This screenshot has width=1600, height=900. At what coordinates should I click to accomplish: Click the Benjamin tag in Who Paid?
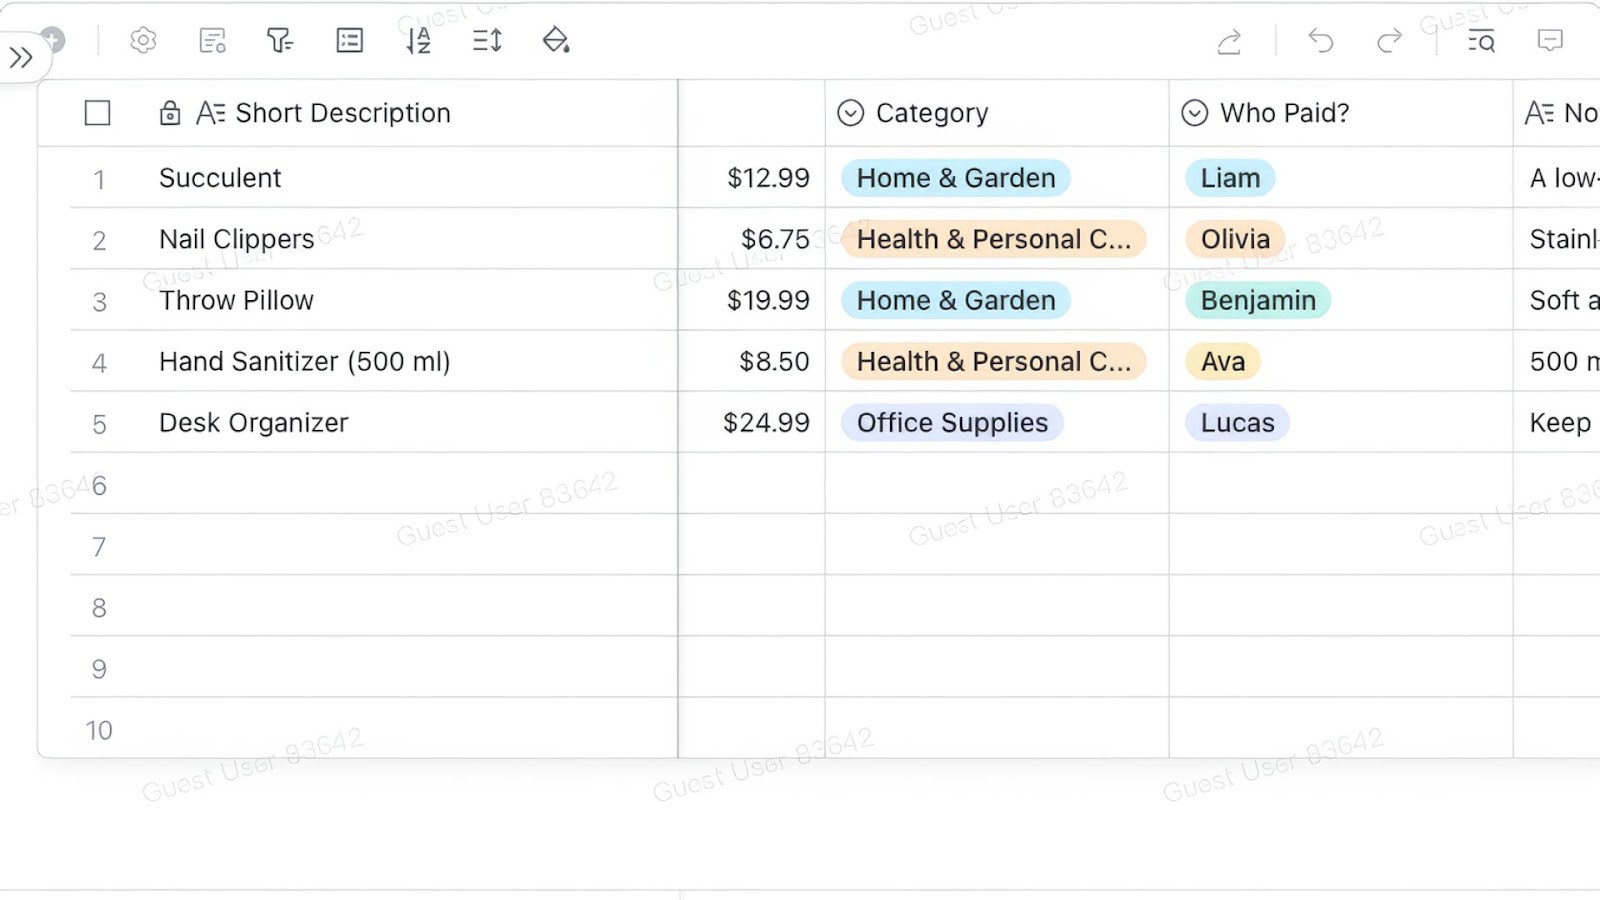[1258, 300]
